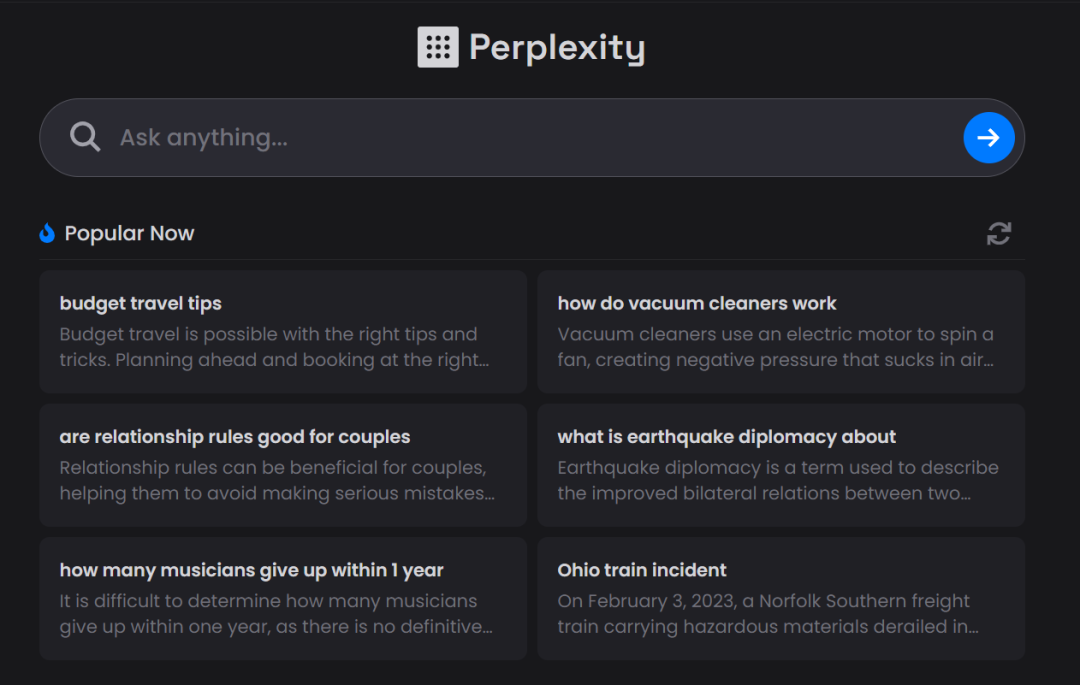The width and height of the screenshot is (1080, 685).
Task: Click the vacuum cleaners electric motor snippet
Action: 776,347
